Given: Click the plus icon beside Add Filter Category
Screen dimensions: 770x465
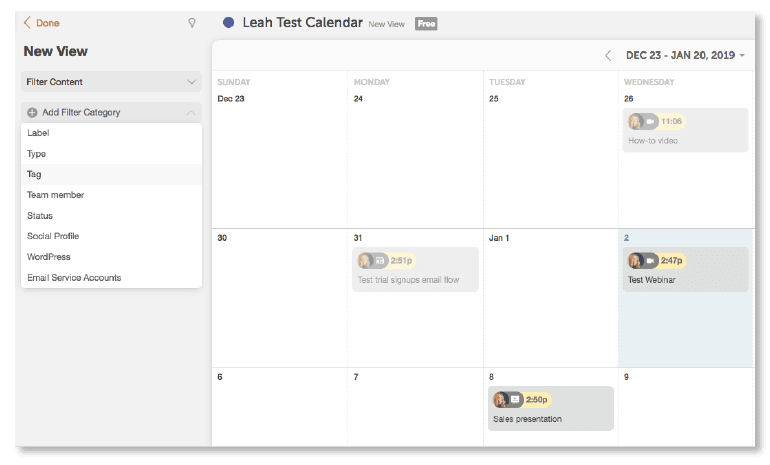Looking at the screenshot, I should pyautogui.click(x=32, y=113).
